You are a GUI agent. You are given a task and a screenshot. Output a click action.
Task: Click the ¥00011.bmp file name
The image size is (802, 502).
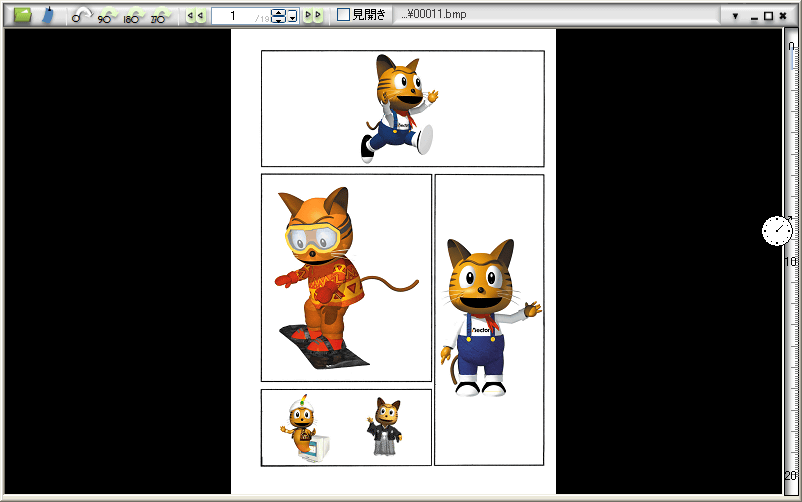click(434, 14)
